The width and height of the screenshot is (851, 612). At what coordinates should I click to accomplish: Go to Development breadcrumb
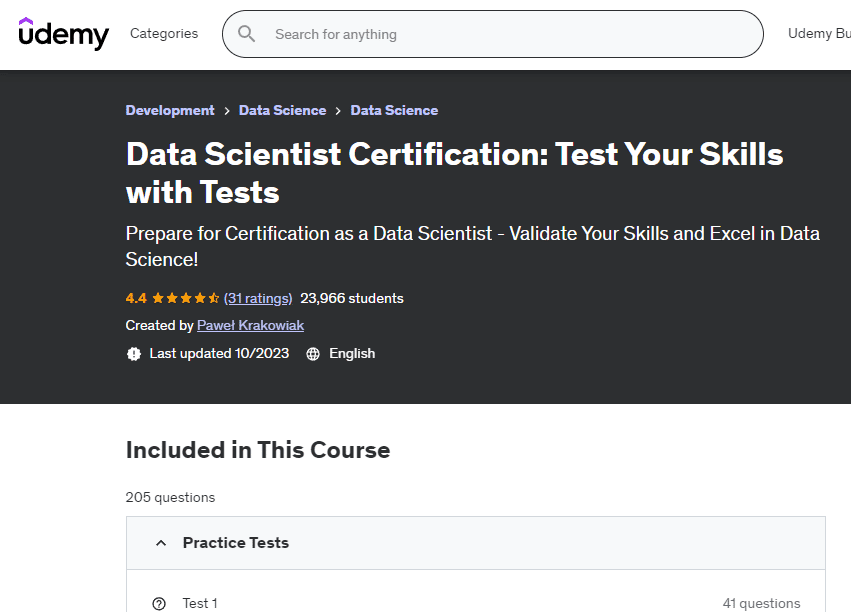tap(170, 111)
